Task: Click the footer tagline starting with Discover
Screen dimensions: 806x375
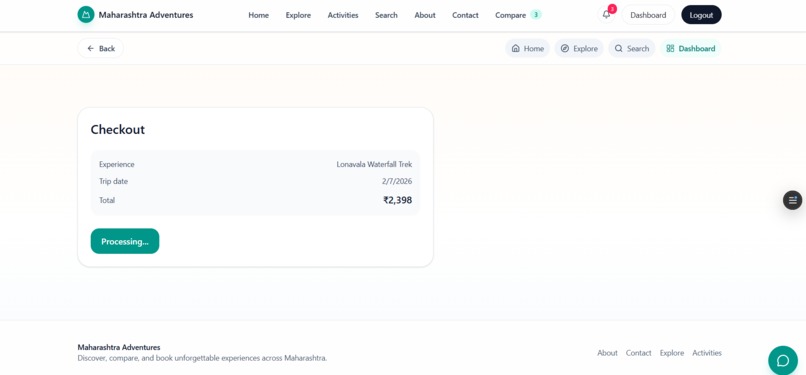Action: pyautogui.click(x=202, y=358)
